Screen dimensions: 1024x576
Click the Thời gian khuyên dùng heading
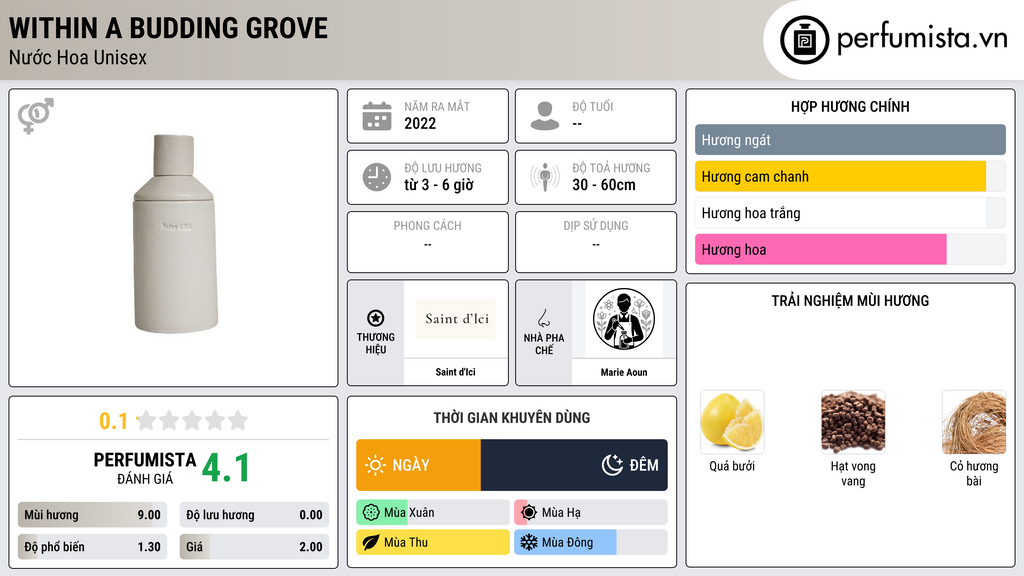(x=512, y=418)
